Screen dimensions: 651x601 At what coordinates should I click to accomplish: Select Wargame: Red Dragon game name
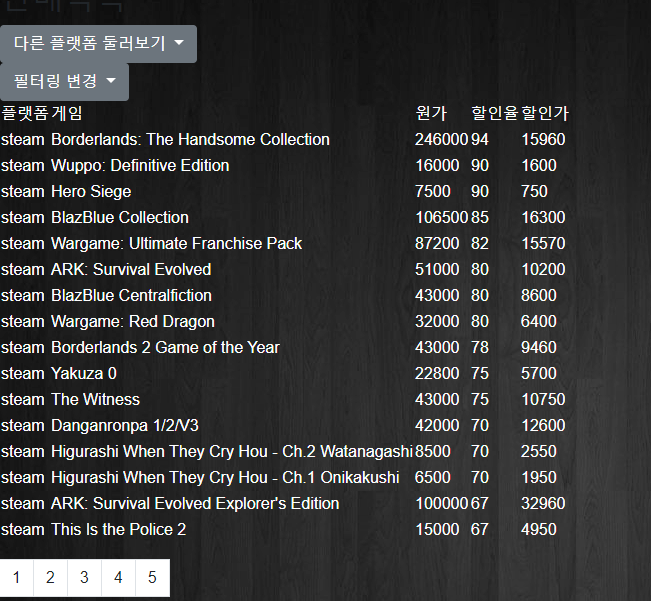click(132, 322)
